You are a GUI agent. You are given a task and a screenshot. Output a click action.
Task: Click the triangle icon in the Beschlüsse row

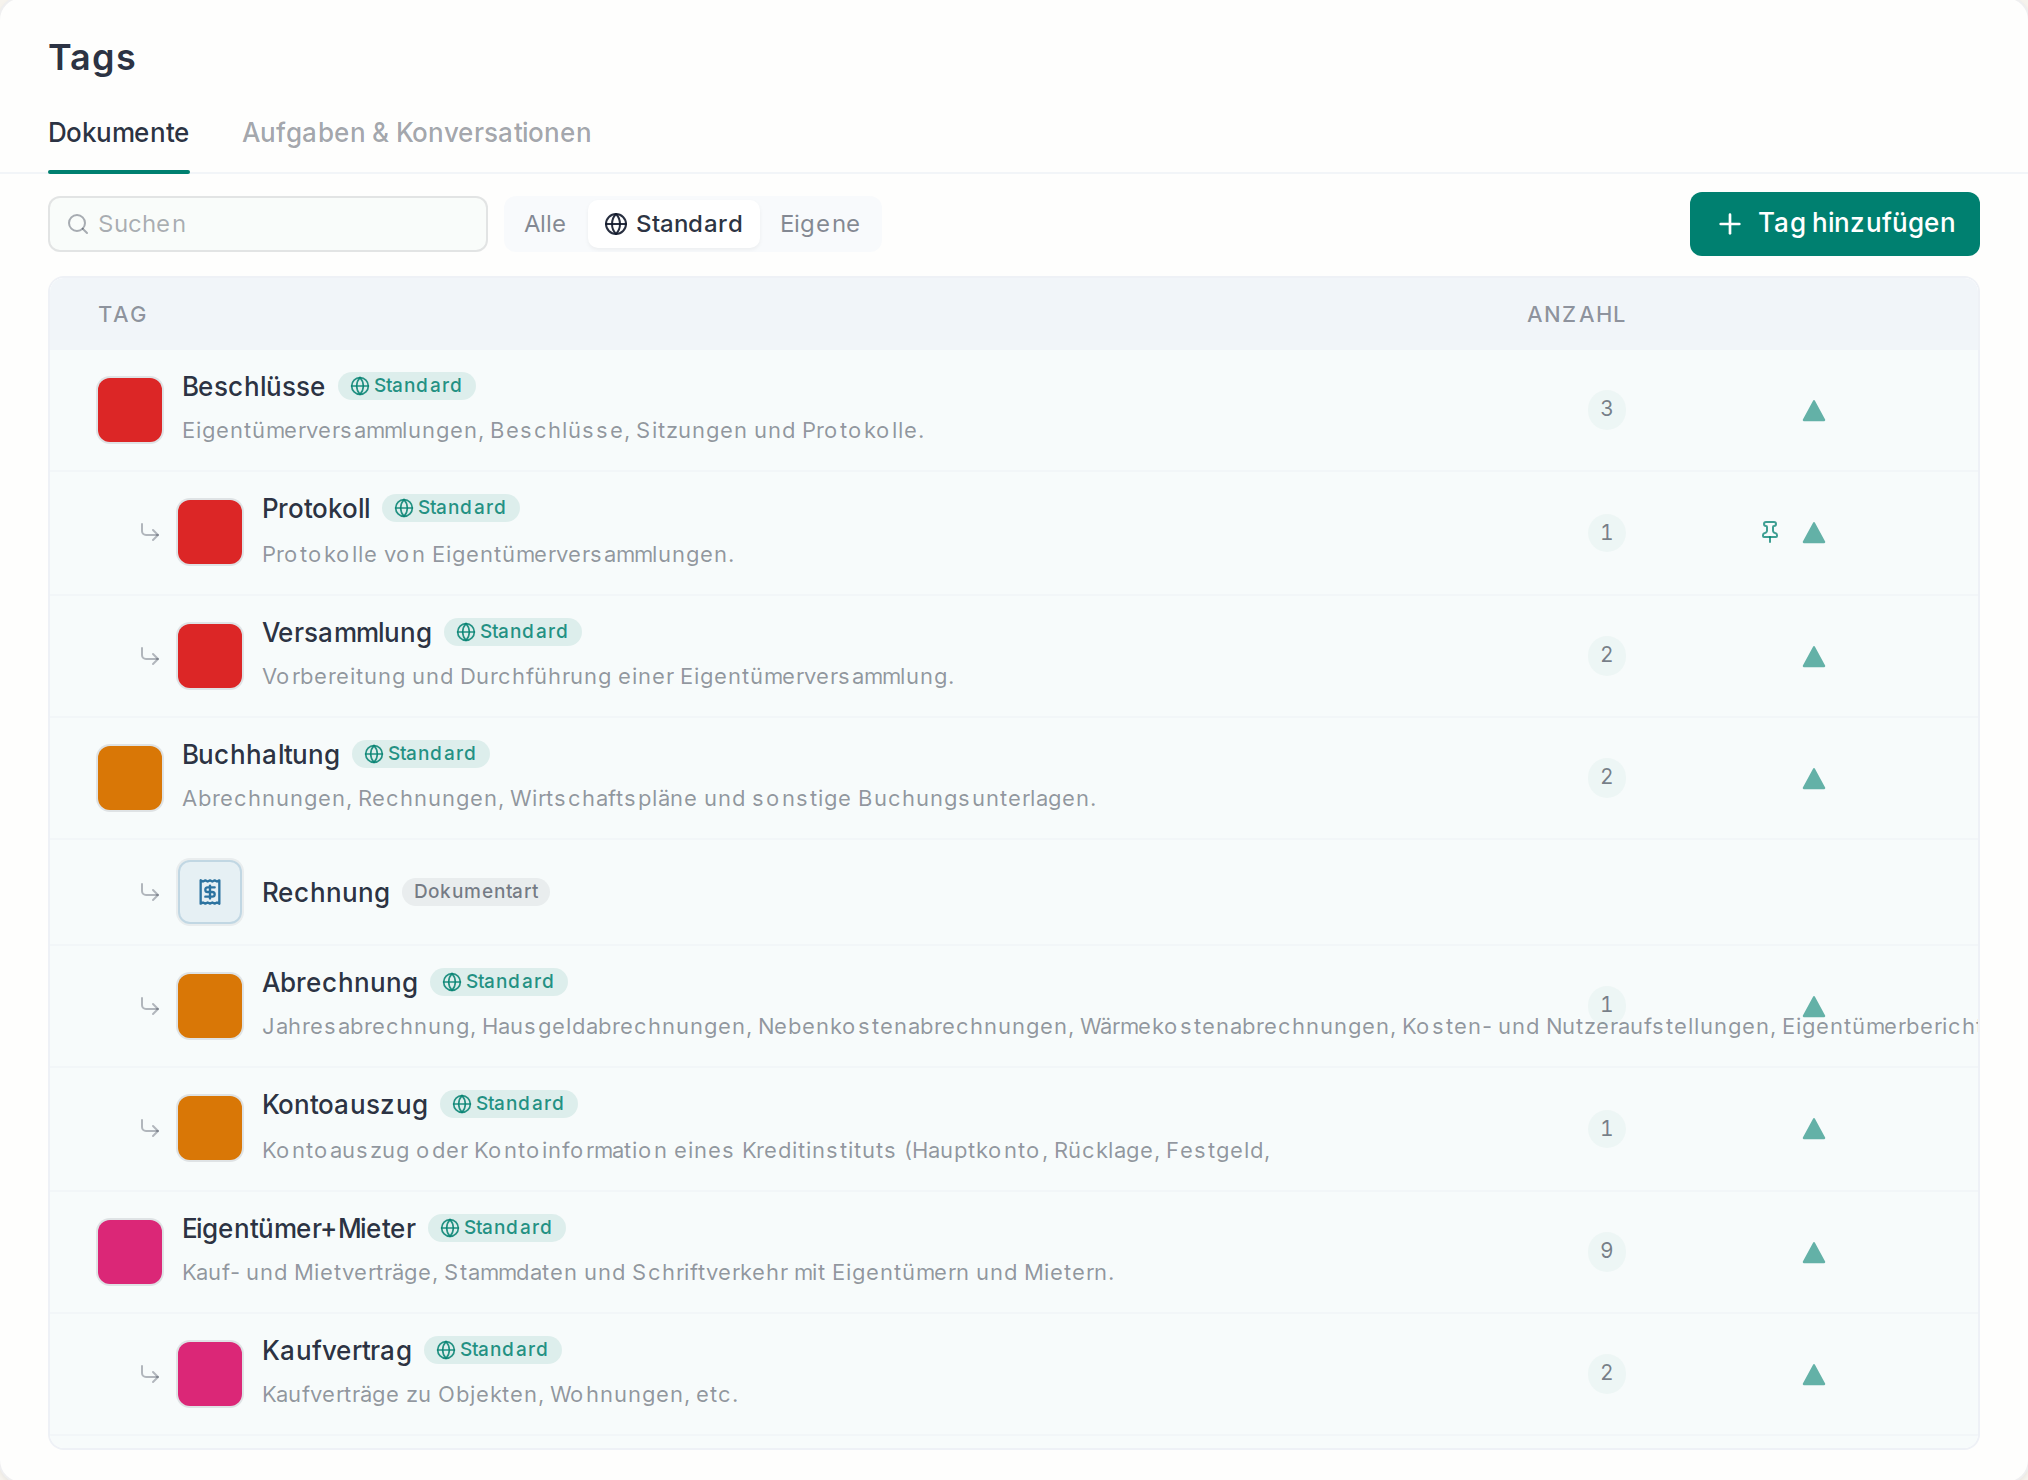click(1814, 411)
